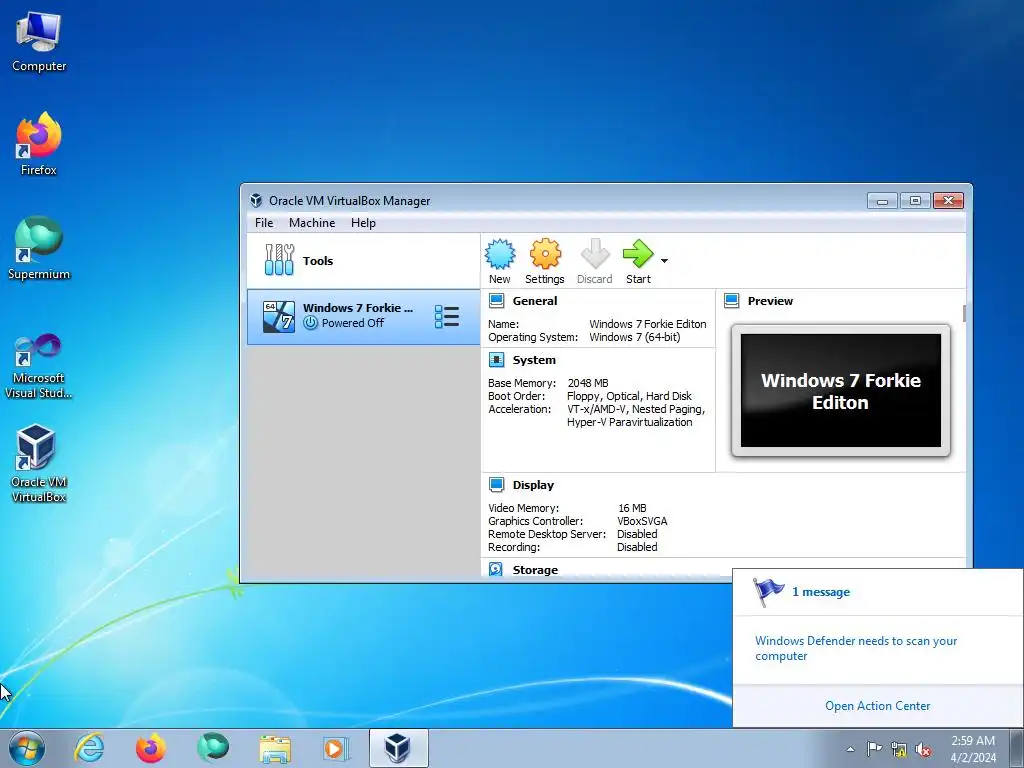
Task: Open Windows Media Player from the taskbar
Action: (x=336, y=748)
